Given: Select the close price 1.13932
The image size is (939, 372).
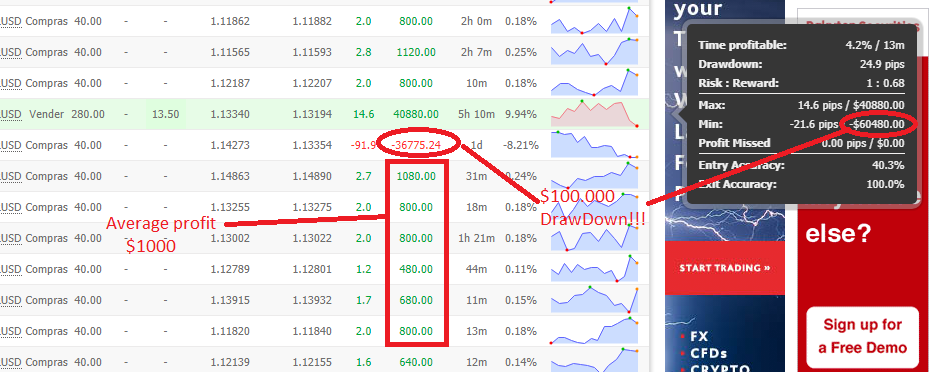Looking at the screenshot, I should pyautogui.click(x=312, y=300).
